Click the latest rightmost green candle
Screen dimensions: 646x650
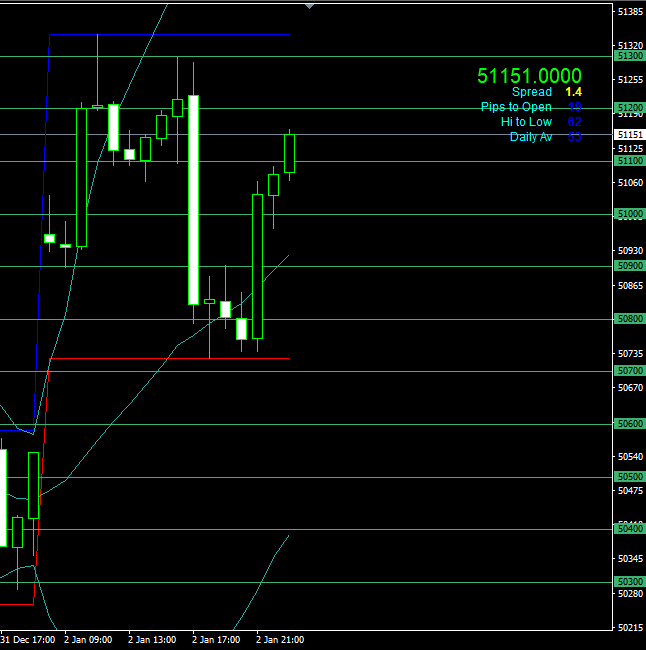tap(290, 153)
